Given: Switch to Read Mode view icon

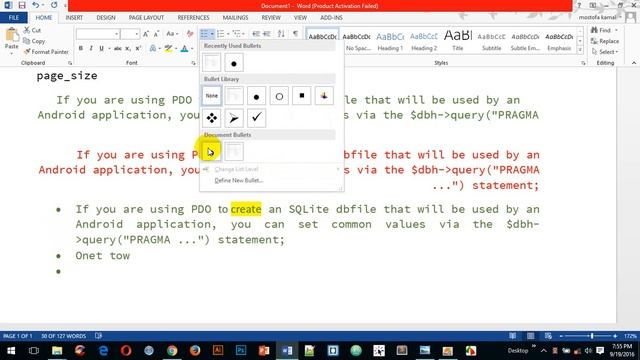Looking at the screenshot, I should [512, 336].
